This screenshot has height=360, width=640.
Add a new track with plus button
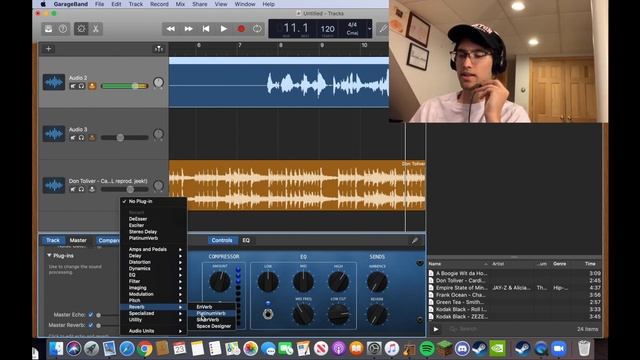(48, 49)
